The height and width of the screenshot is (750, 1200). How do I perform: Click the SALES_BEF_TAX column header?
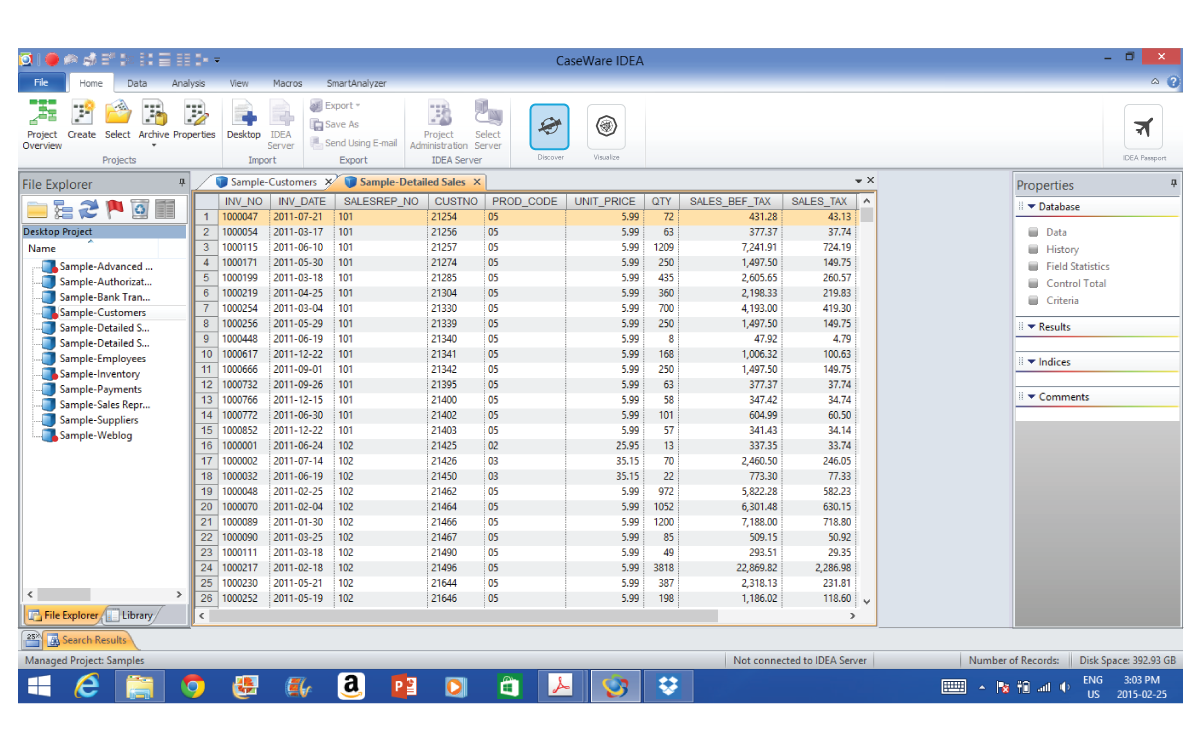click(x=730, y=201)
